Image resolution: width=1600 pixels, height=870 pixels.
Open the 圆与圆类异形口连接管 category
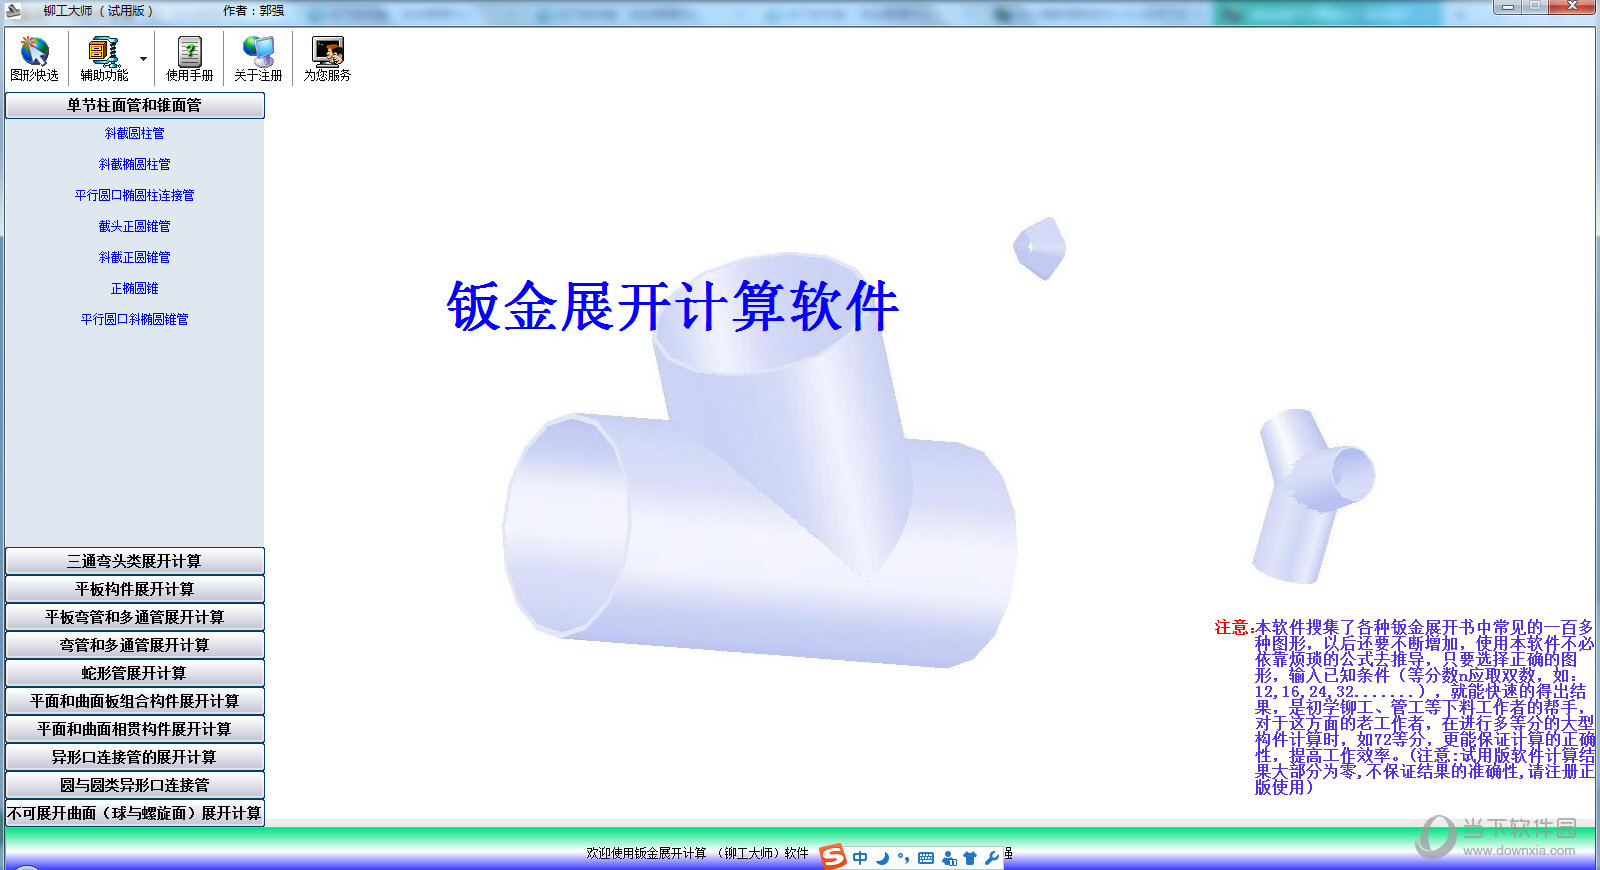tap(135, 785)
